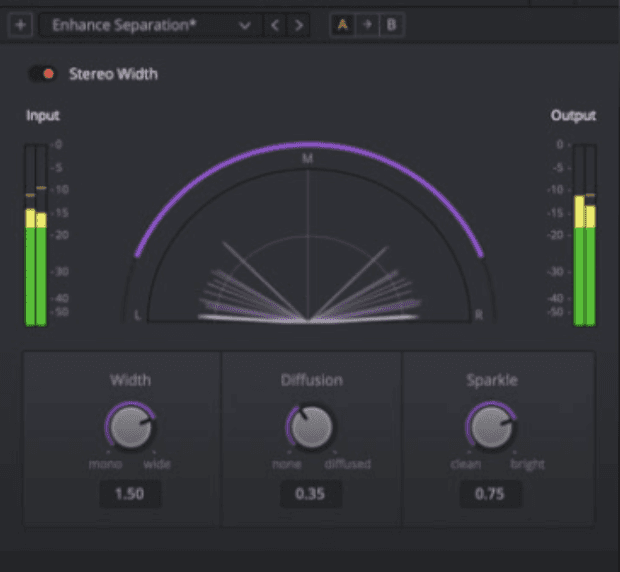
Task: Adjust the Sparkle knob
Action: click(x=491, y=427)
